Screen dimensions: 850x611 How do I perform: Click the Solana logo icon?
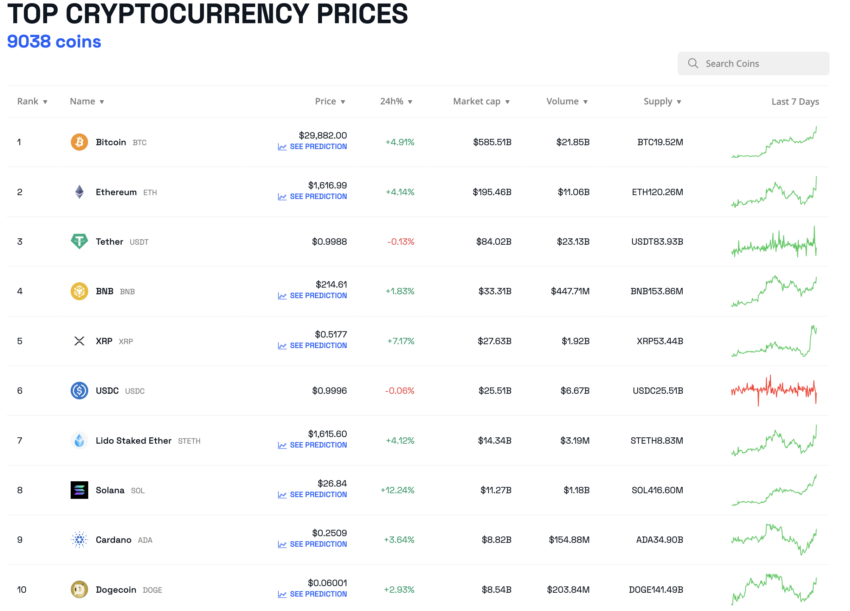click(78, 490)
